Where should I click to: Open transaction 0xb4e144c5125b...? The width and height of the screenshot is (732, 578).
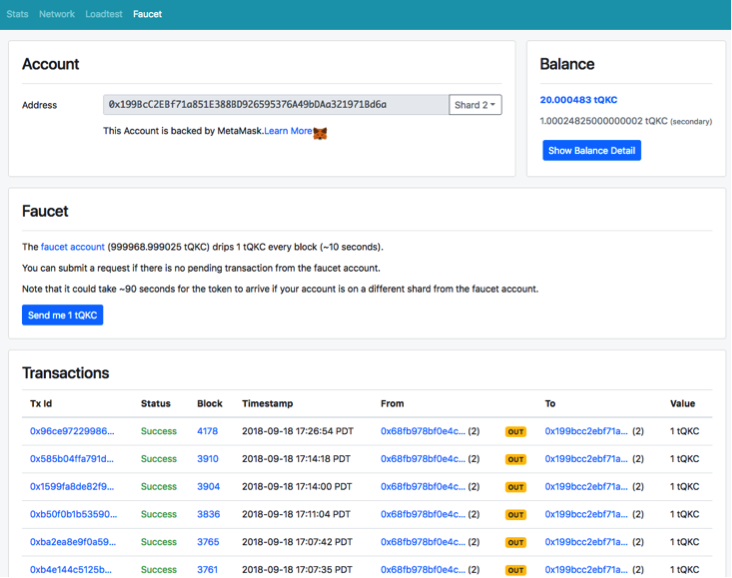[x=71, y=570]
